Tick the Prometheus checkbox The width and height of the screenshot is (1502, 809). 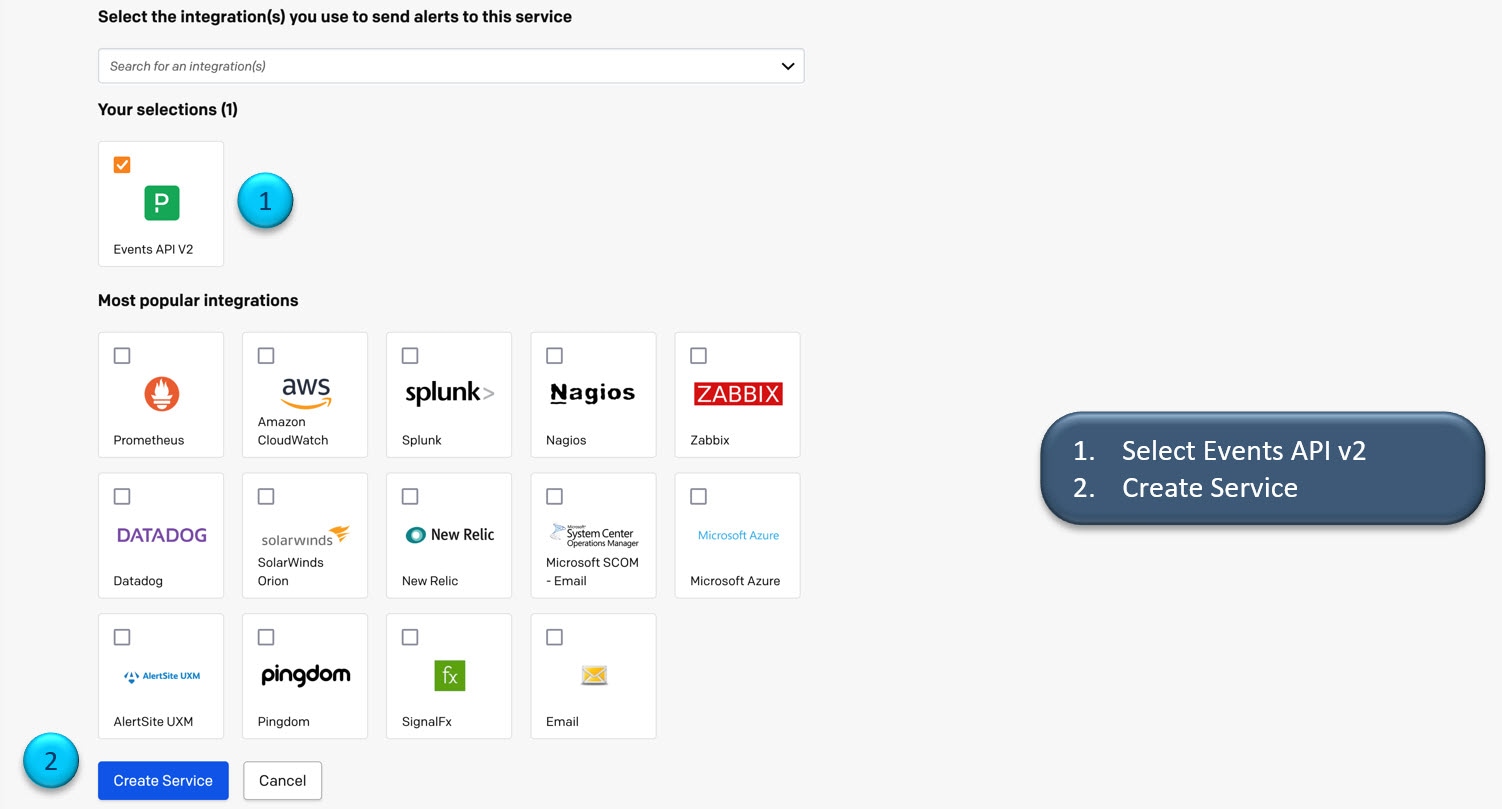coord(122,356)
